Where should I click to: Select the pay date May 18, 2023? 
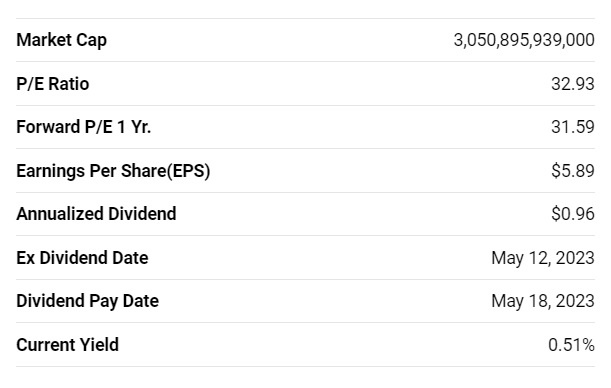[543, 301]
